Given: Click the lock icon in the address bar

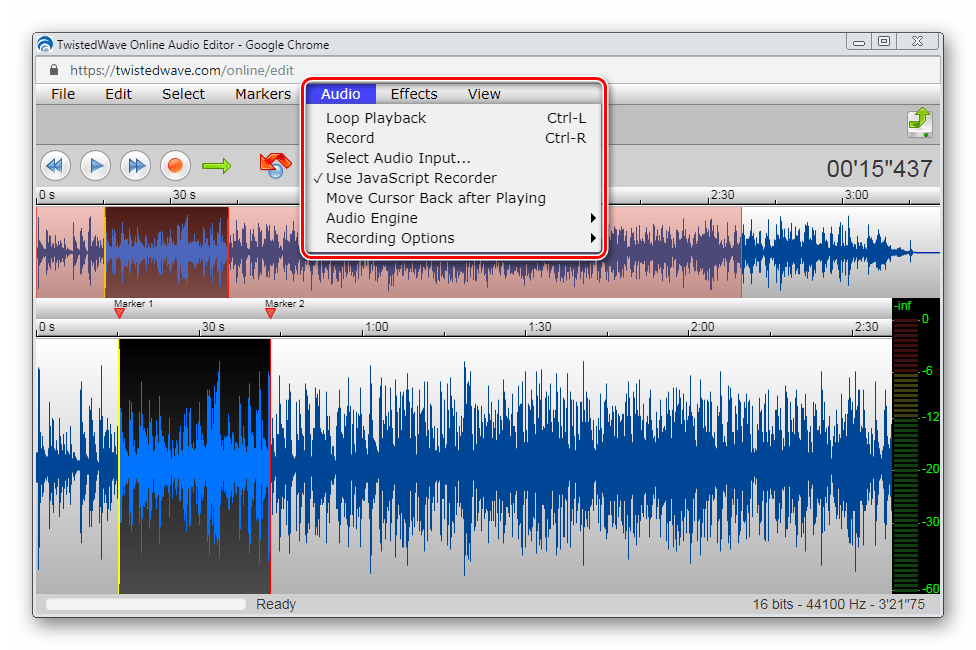Looking at the screenshot, I should 53,71.
